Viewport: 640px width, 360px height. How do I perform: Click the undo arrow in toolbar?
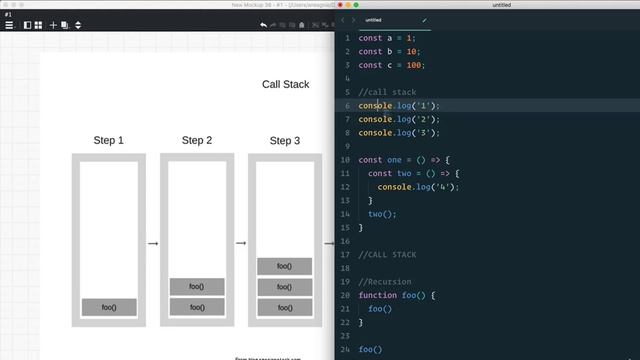pos(263,25)
